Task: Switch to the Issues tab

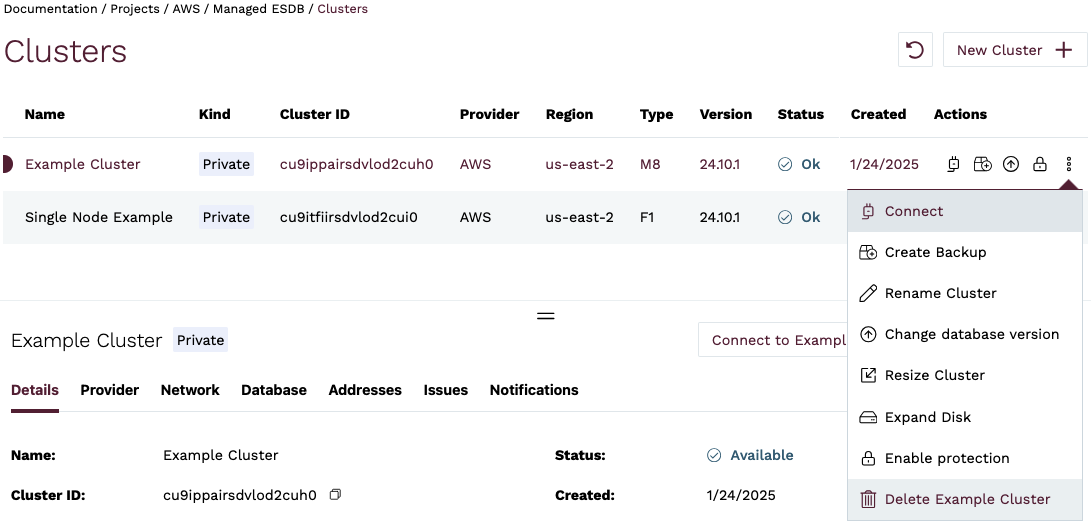Action: pyautogui.click(x=445, y=390)
